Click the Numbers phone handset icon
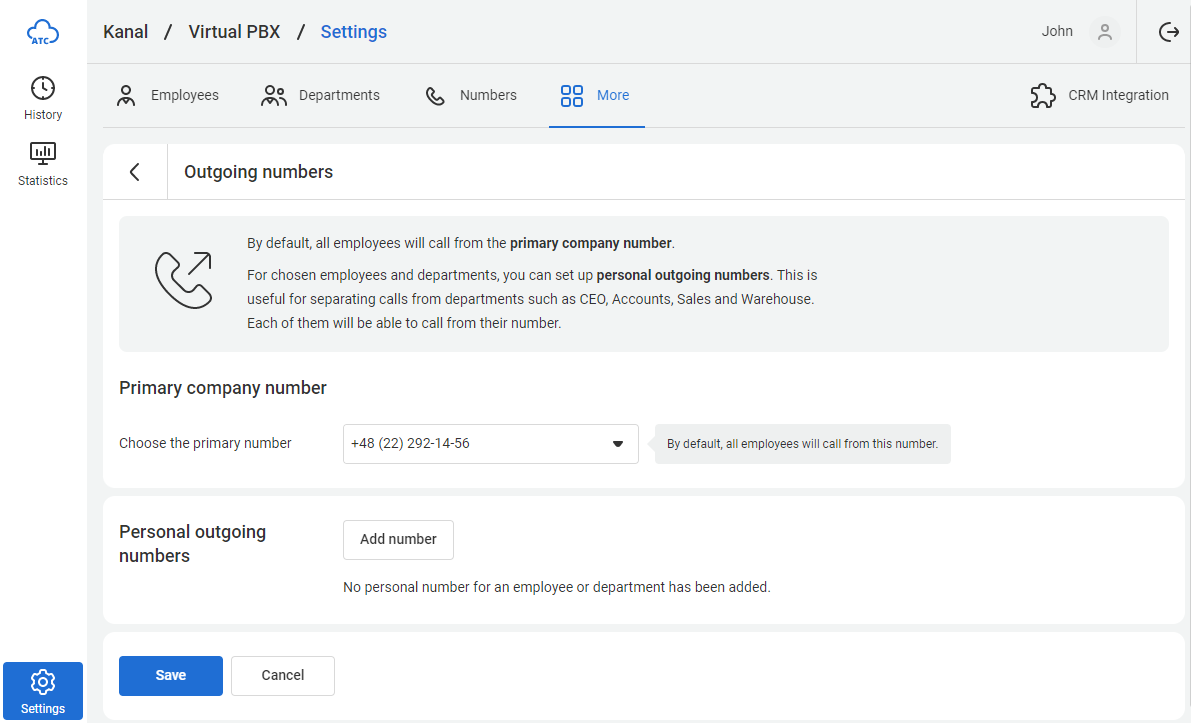The width and height of the screenshot is (1191, 723). tap(435, 96)
